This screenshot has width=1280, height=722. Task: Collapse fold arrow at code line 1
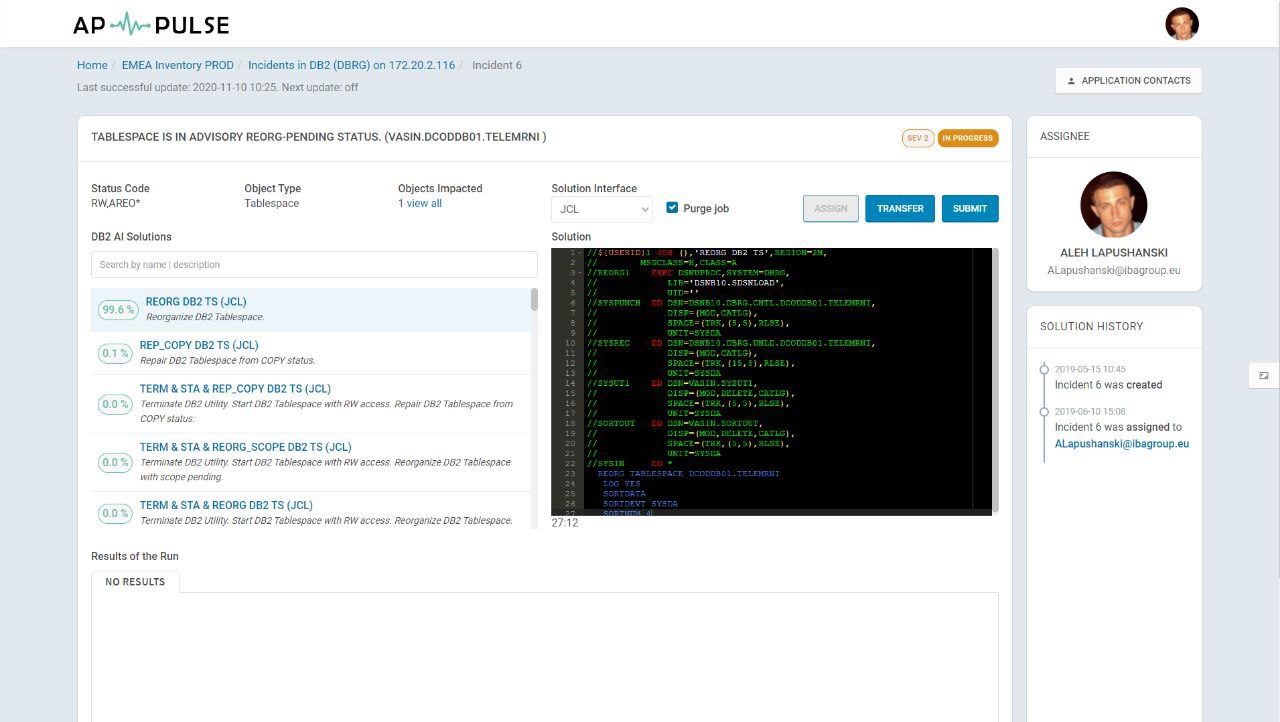(x=581, y=253)
